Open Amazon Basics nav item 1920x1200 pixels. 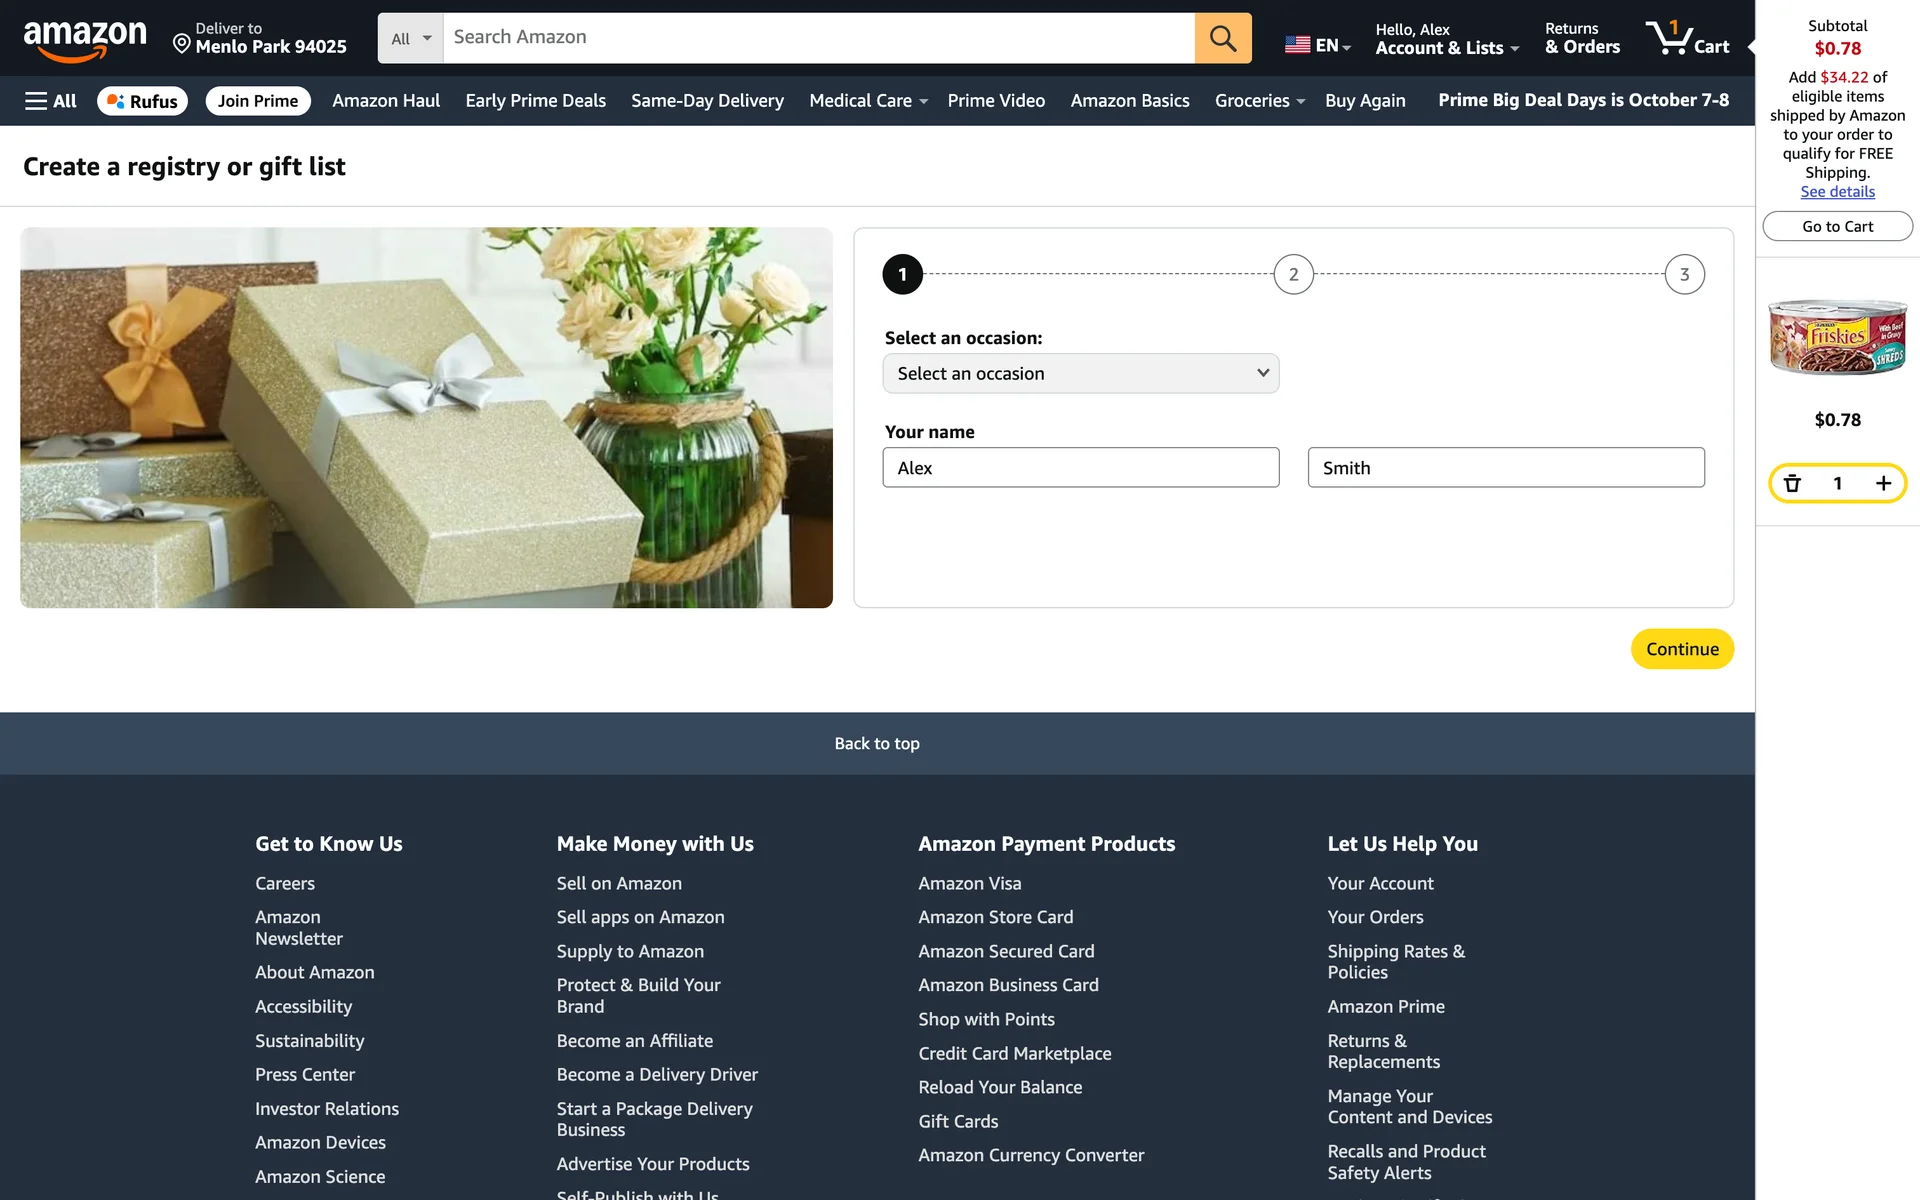click(x=1129, y=101)
